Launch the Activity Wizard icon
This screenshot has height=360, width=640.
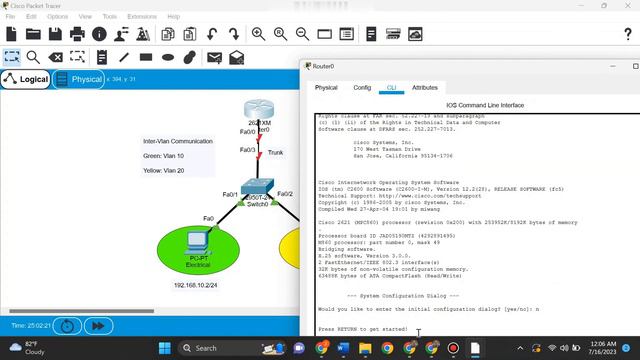(x=143, y=34)
